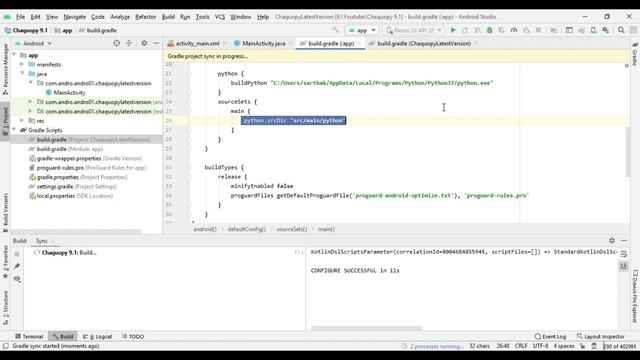Select local.properties in project tree
The width and height of the screenshot is (640, 360).
pos(75,196)
